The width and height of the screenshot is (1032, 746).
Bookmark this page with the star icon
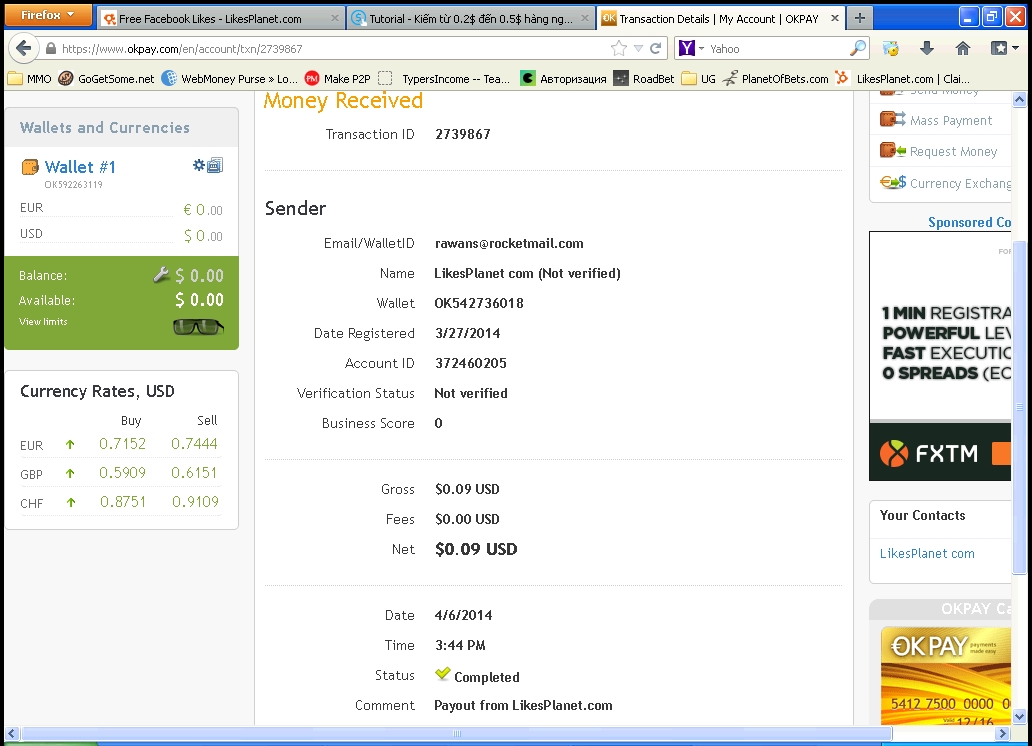point(619,48)
